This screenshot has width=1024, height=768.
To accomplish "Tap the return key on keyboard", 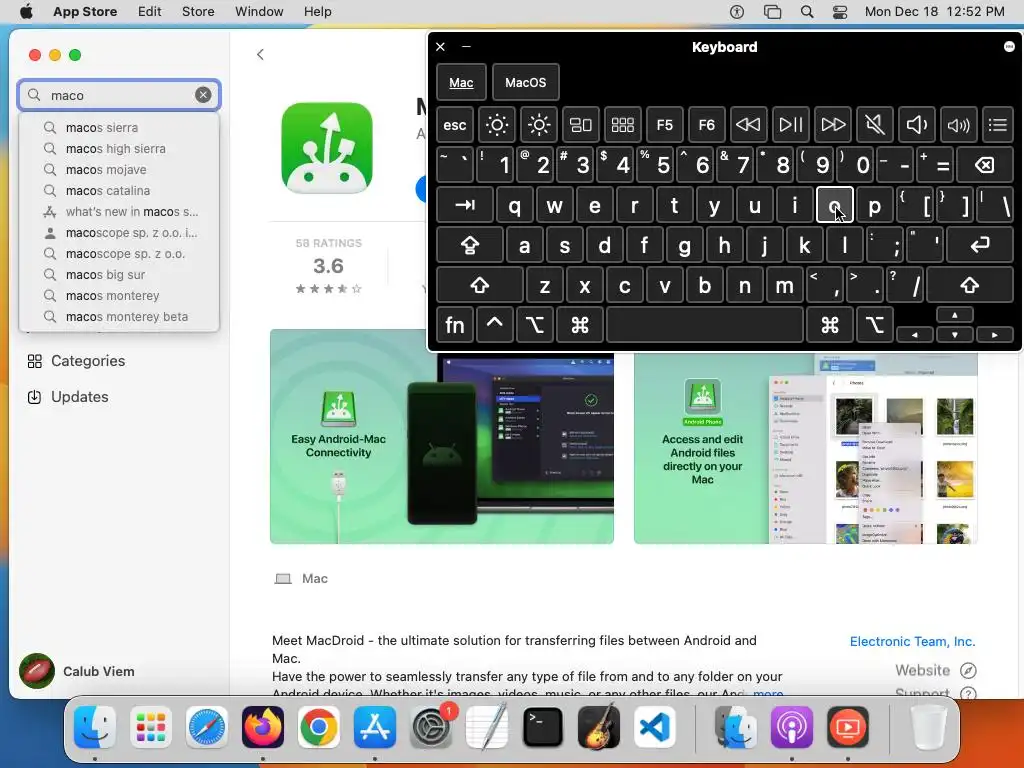I will tap(980, 246).
